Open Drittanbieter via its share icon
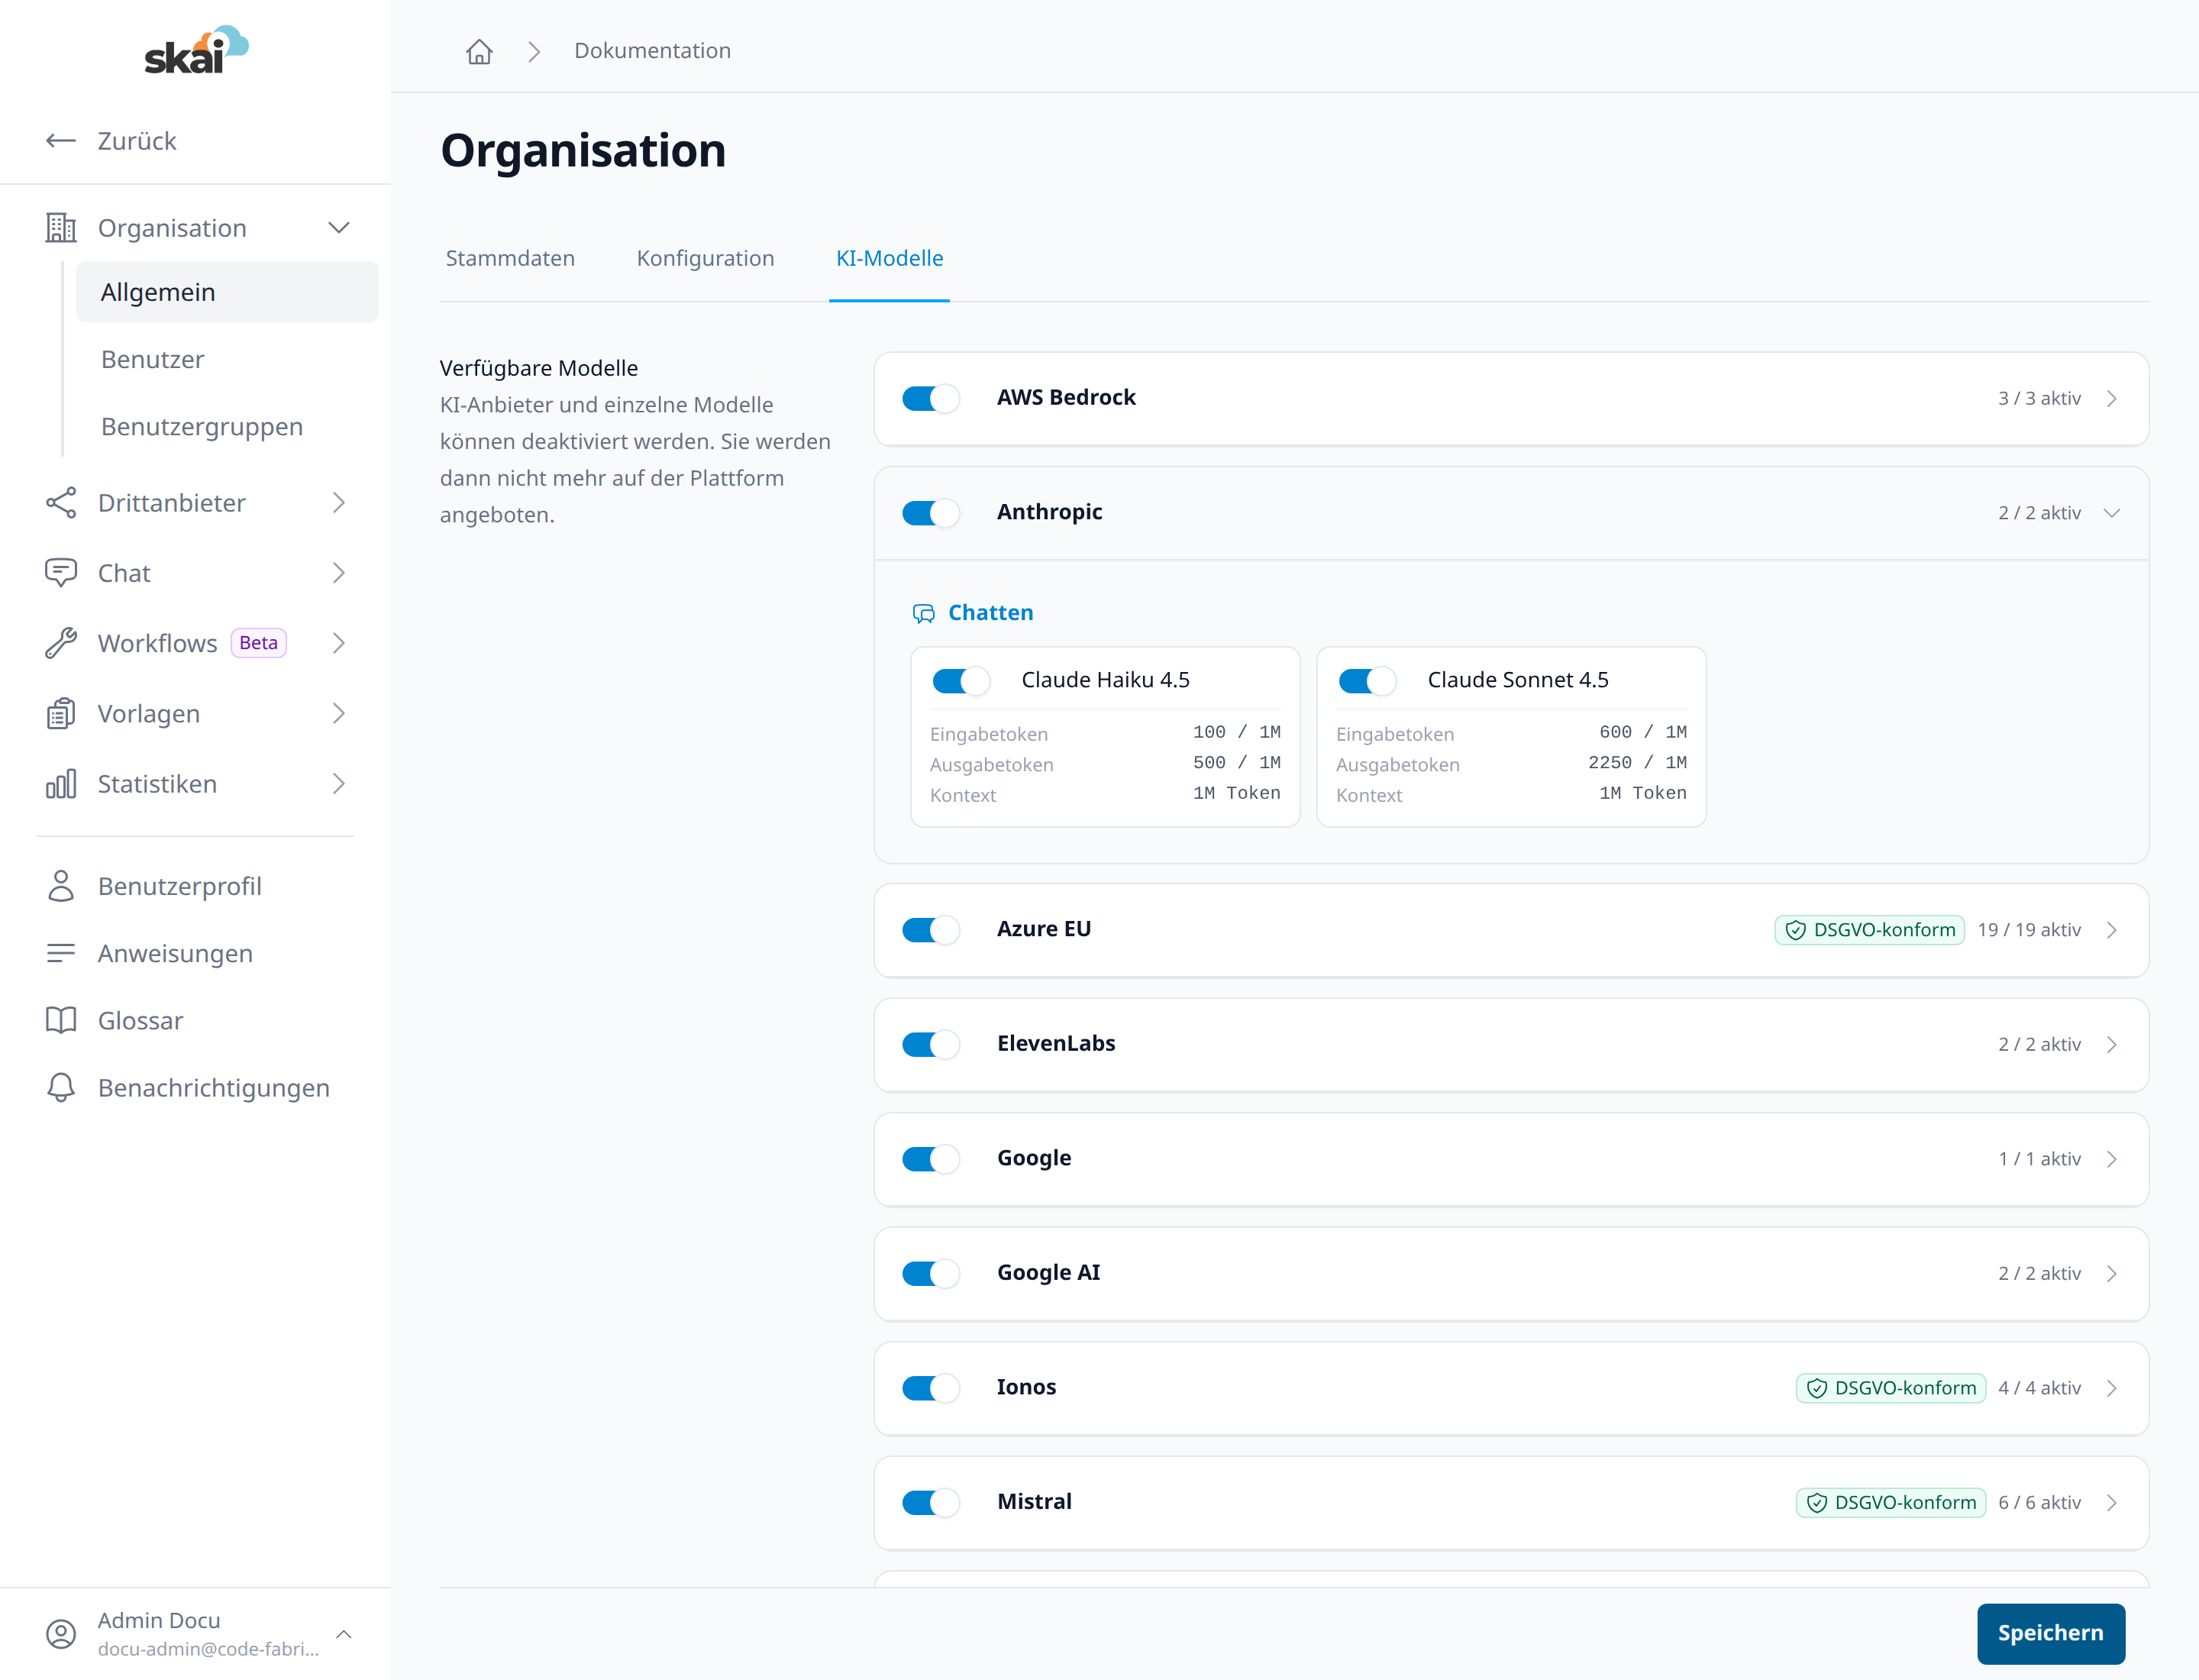 pyautogui.click(x=61, y=503)
